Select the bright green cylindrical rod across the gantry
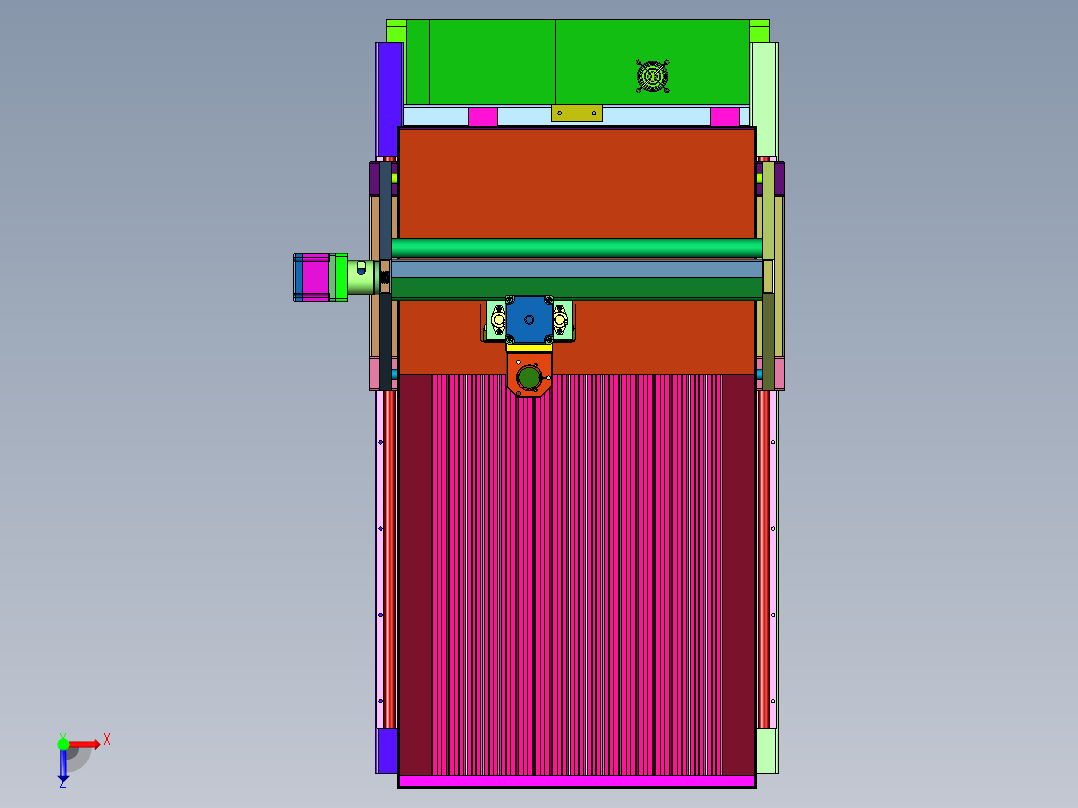Viewport: 1078px width, 808px height. [x=576, y=248]
